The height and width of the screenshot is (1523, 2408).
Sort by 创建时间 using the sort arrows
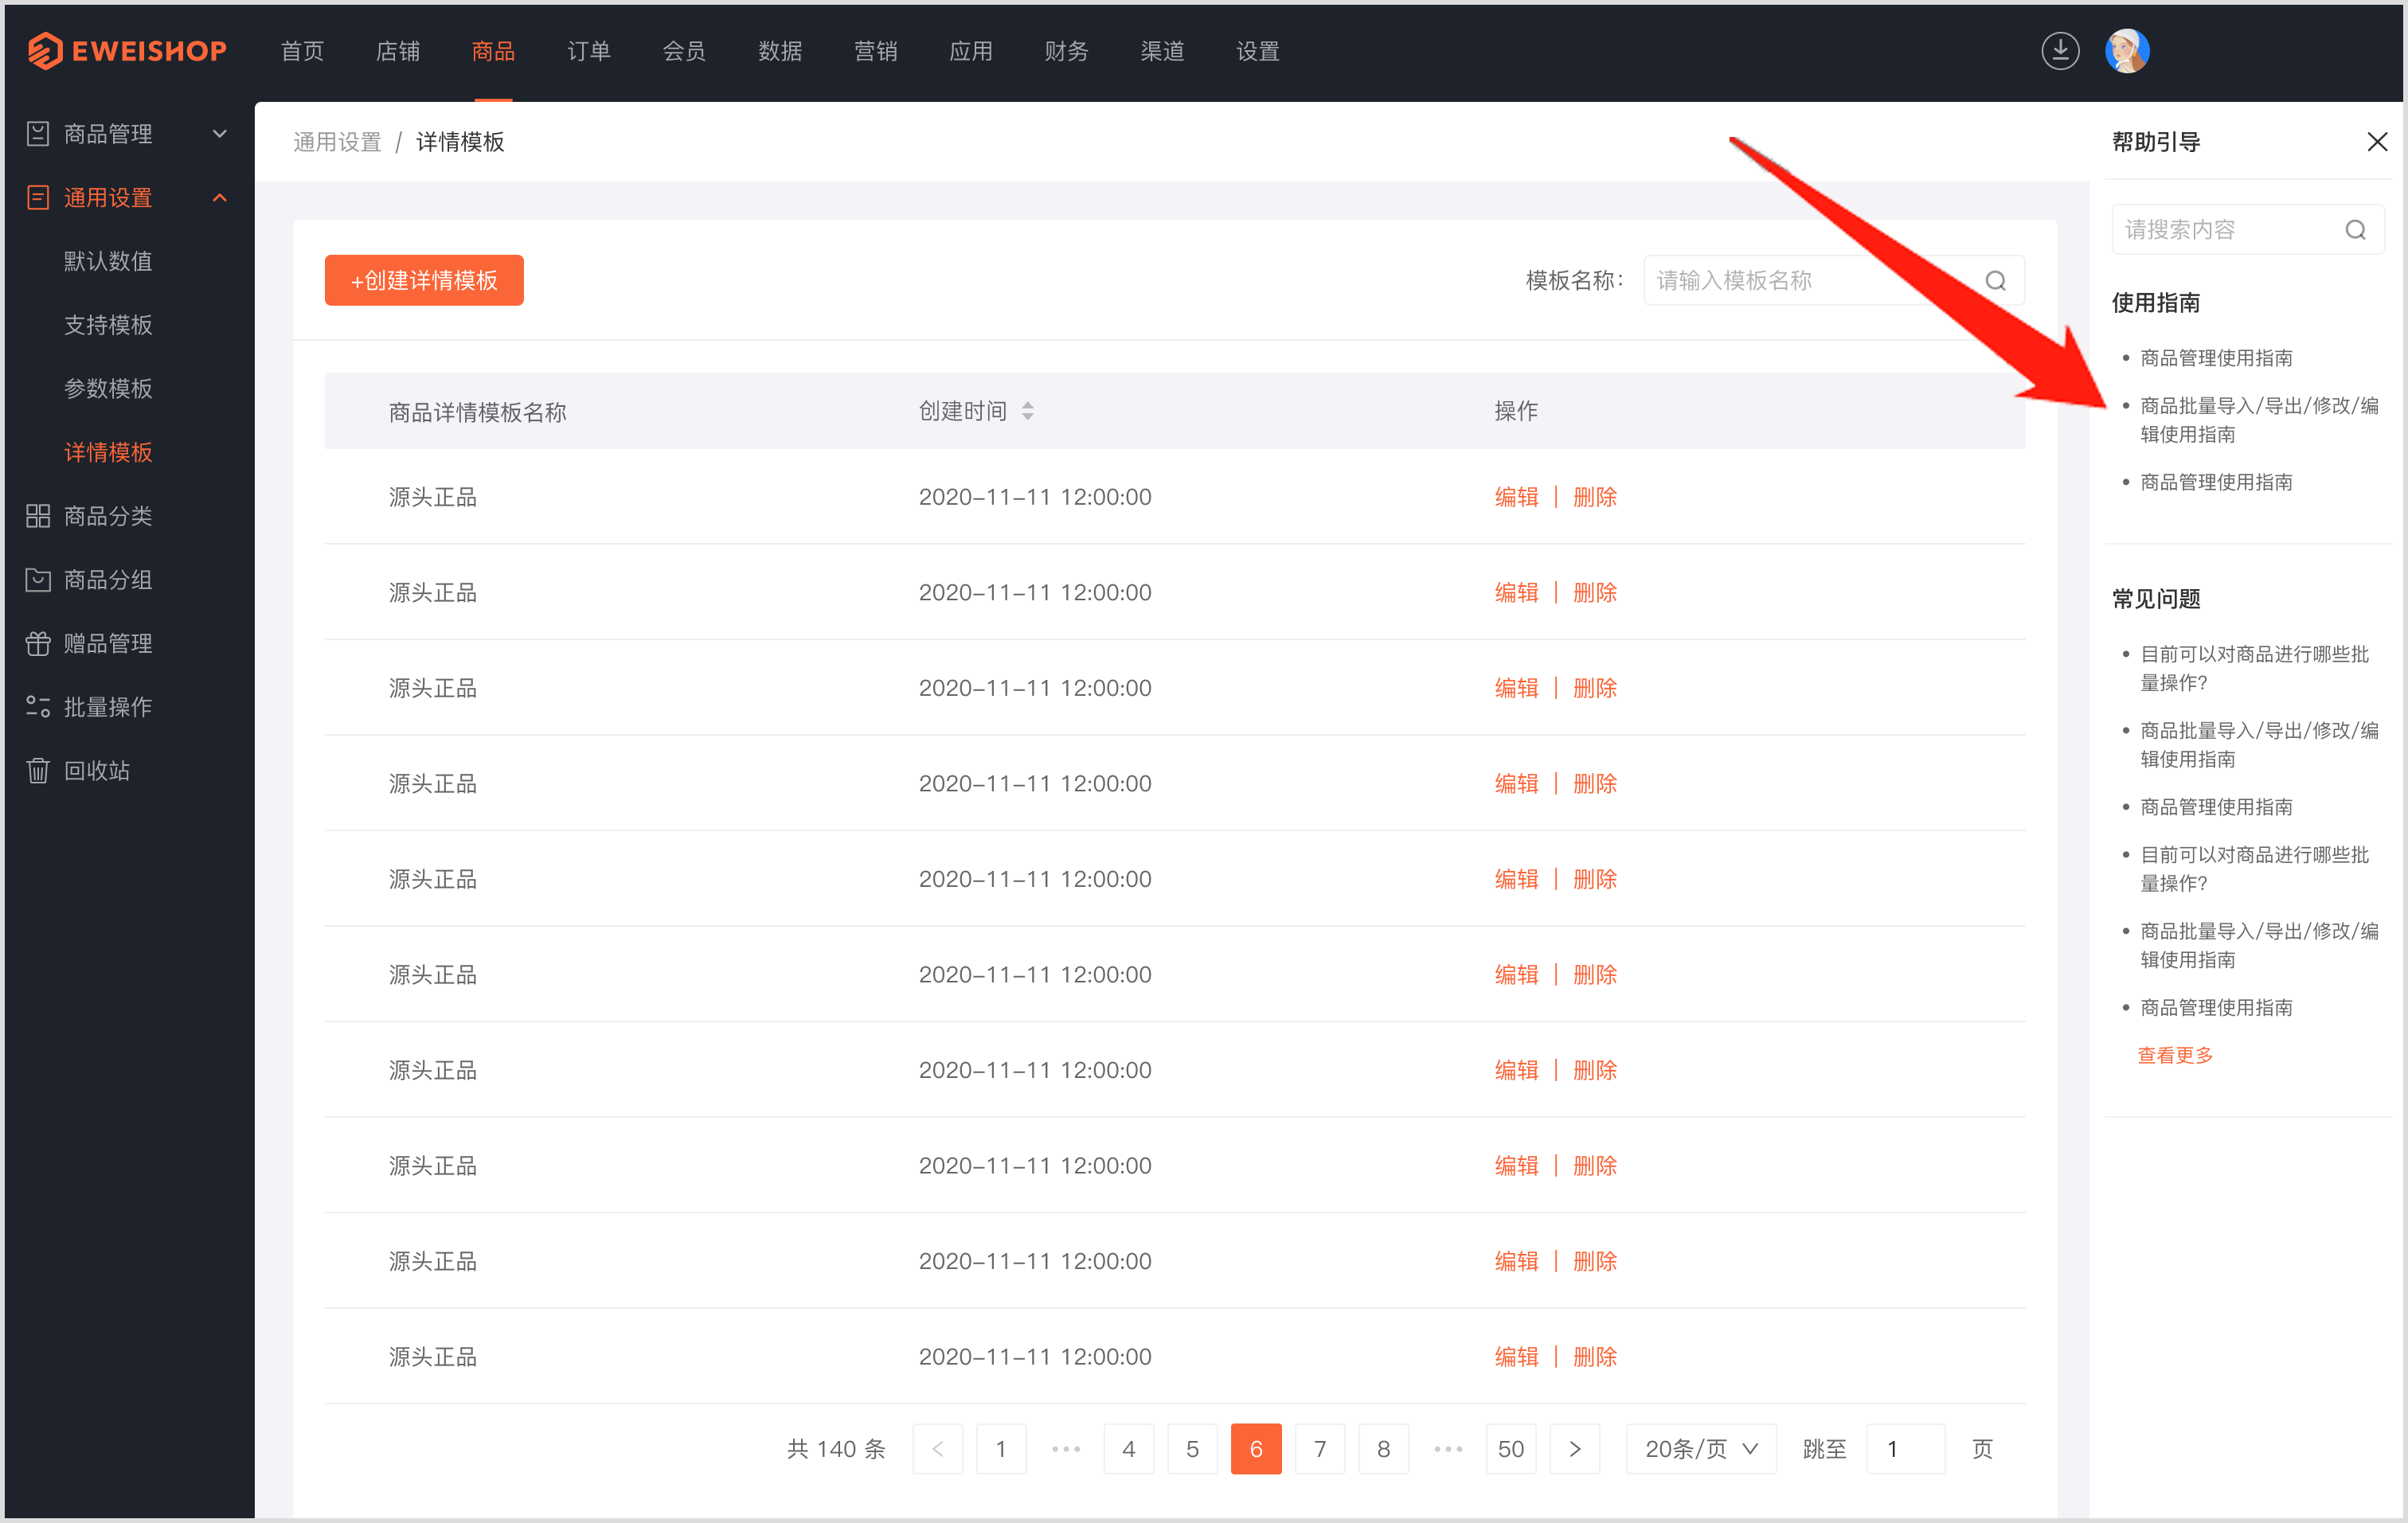coord(1028,411)
